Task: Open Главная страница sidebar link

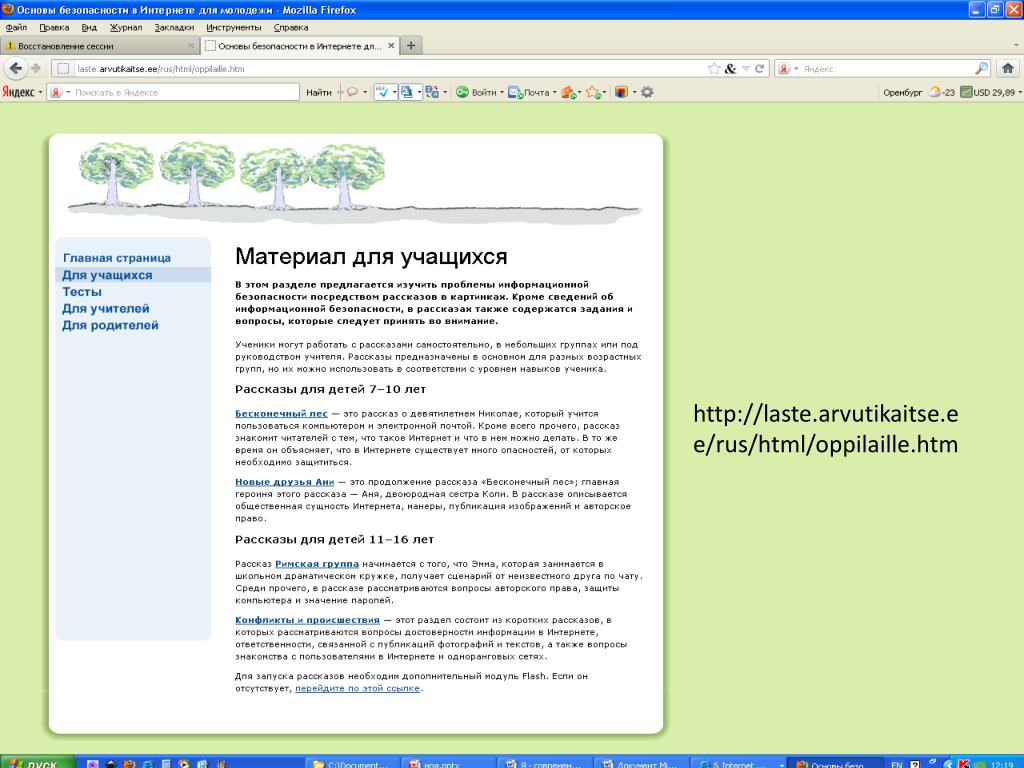Action: 117,258
